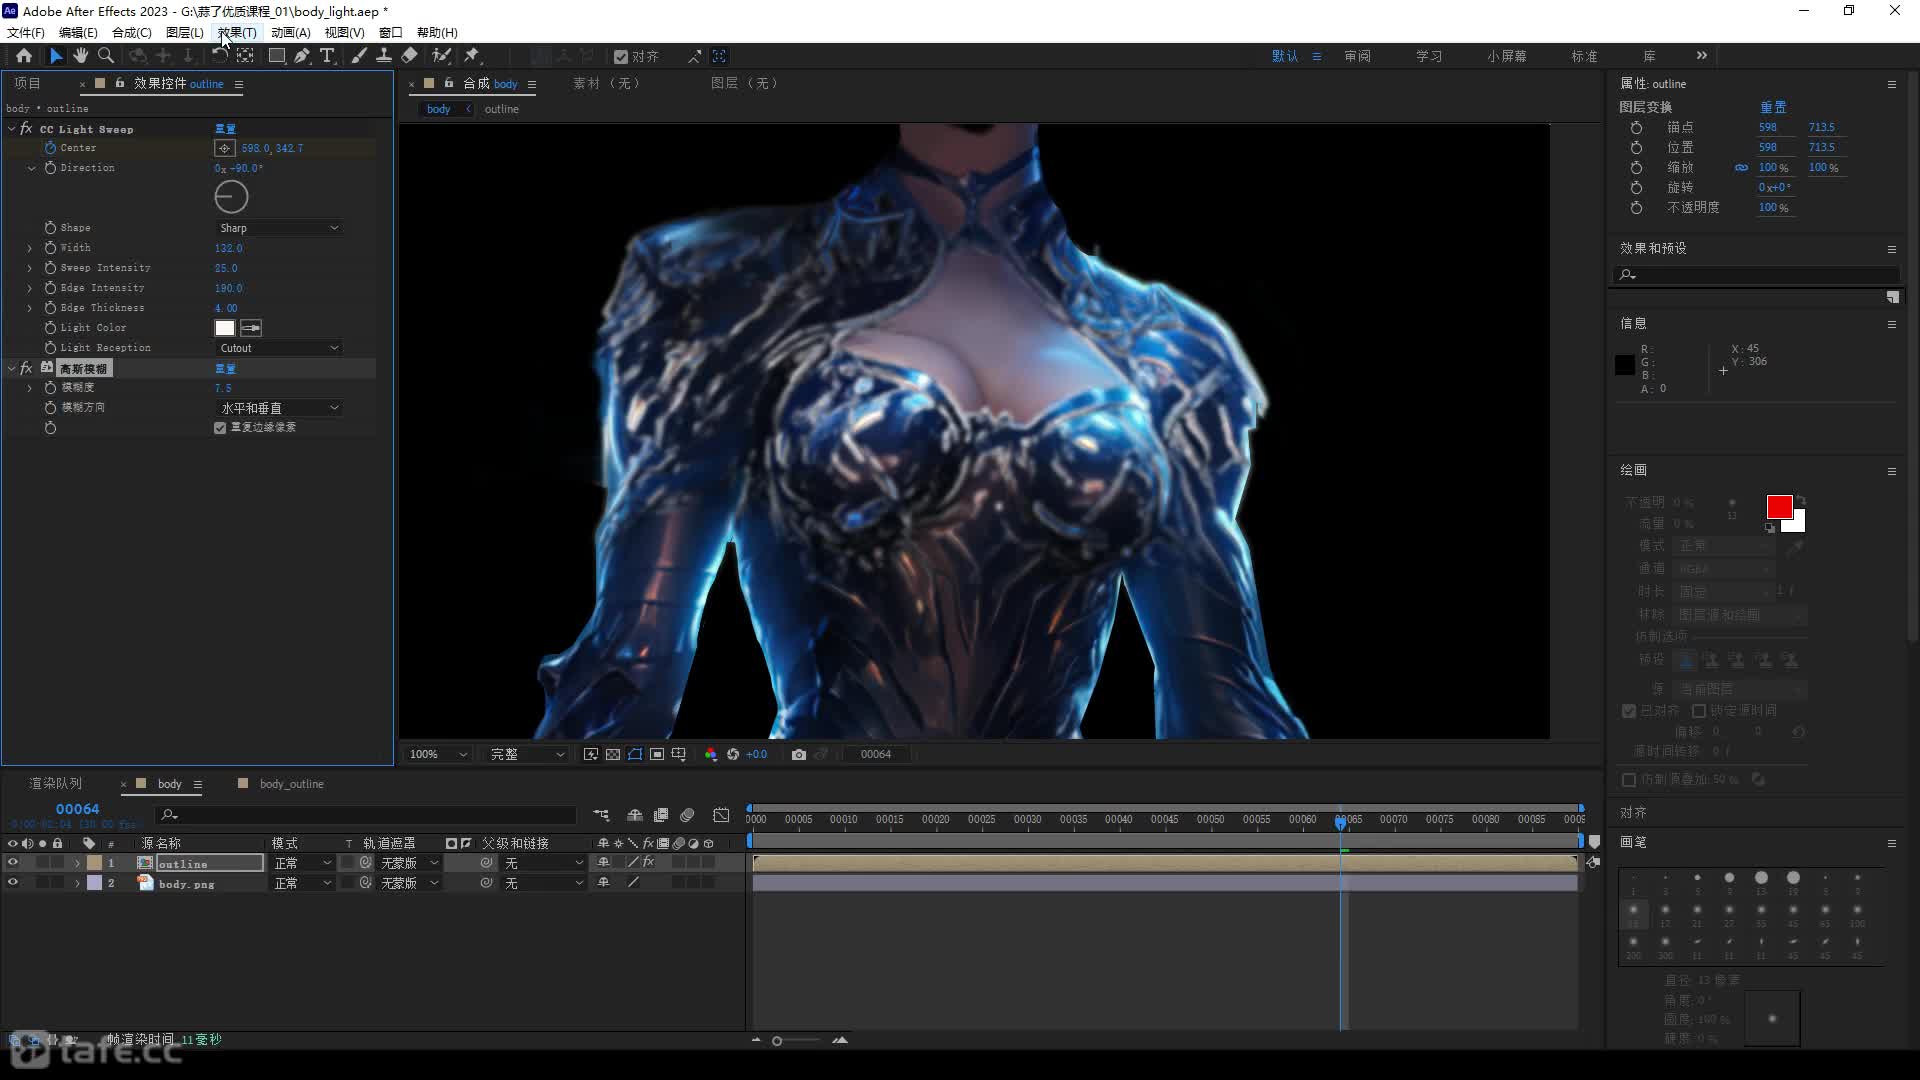This screenshot has height=1080, width=1920.
Task: Select the Clone Stamp tool
Action: click(384, 56)
